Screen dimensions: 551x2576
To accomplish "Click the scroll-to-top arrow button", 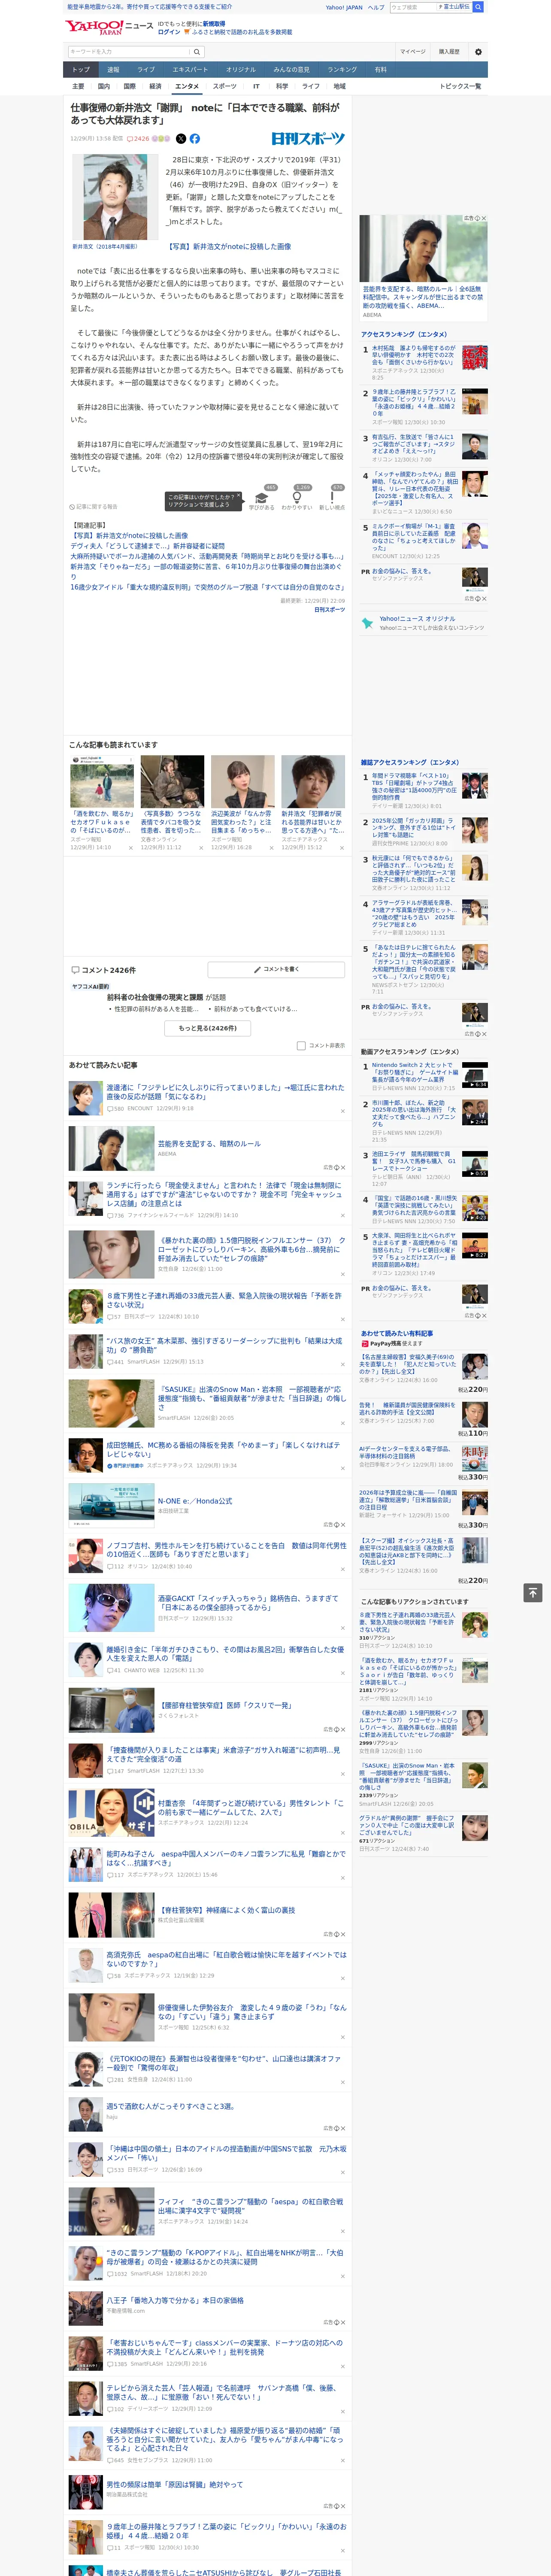I will [x=532, y=1592].
